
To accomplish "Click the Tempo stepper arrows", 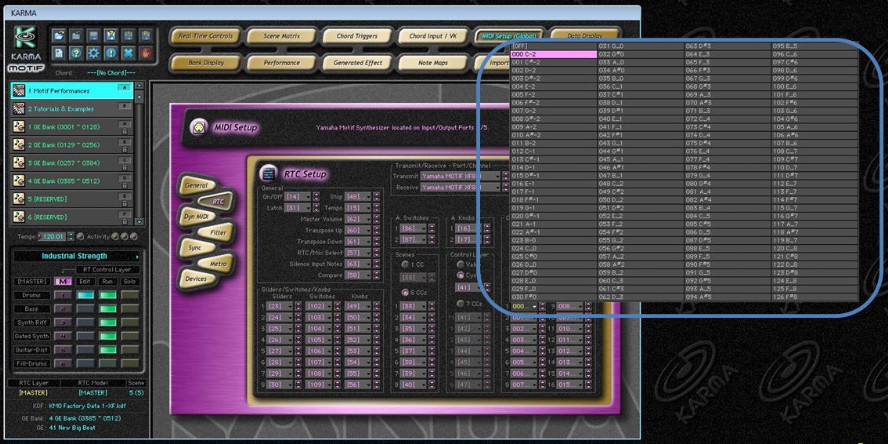I will 71,236.
